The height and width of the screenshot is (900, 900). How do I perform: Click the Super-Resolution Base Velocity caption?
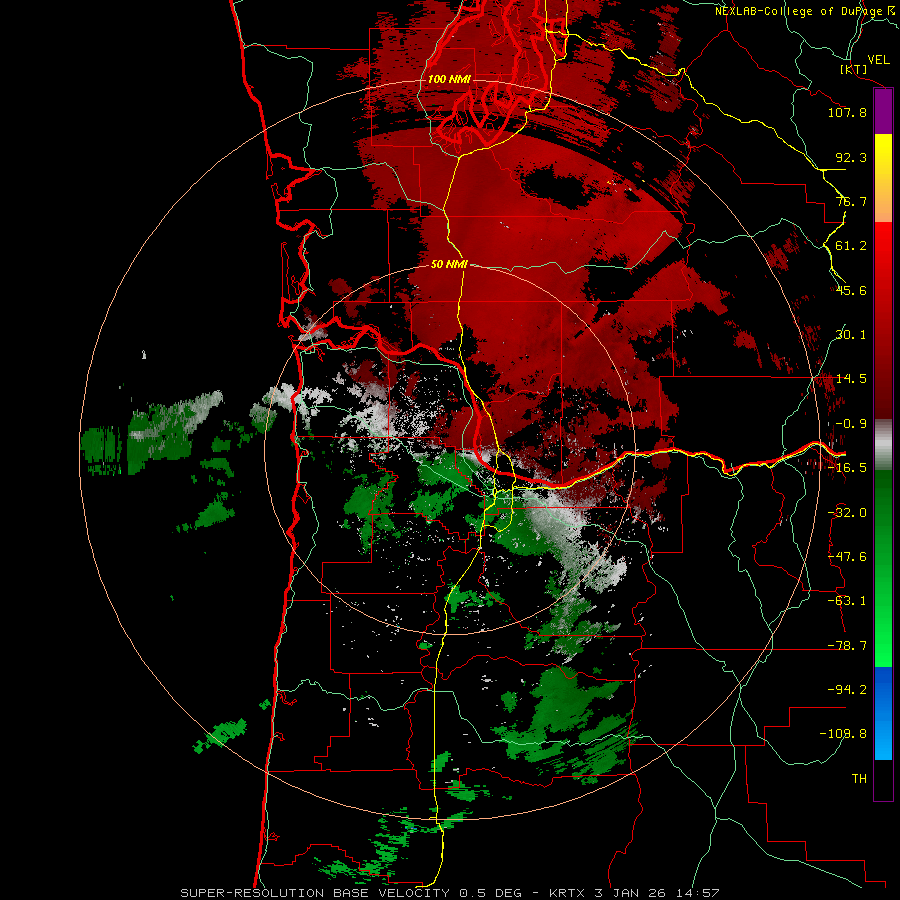(449, 893)
